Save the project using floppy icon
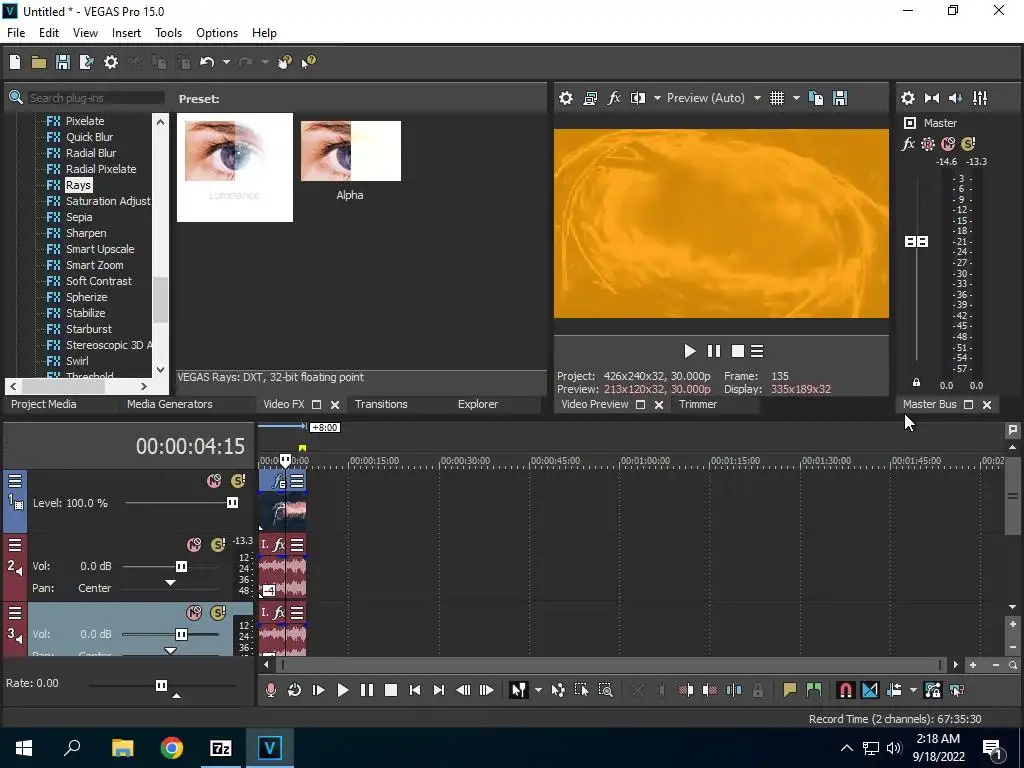Screen dimensions: 1024x768 (63, 62)
